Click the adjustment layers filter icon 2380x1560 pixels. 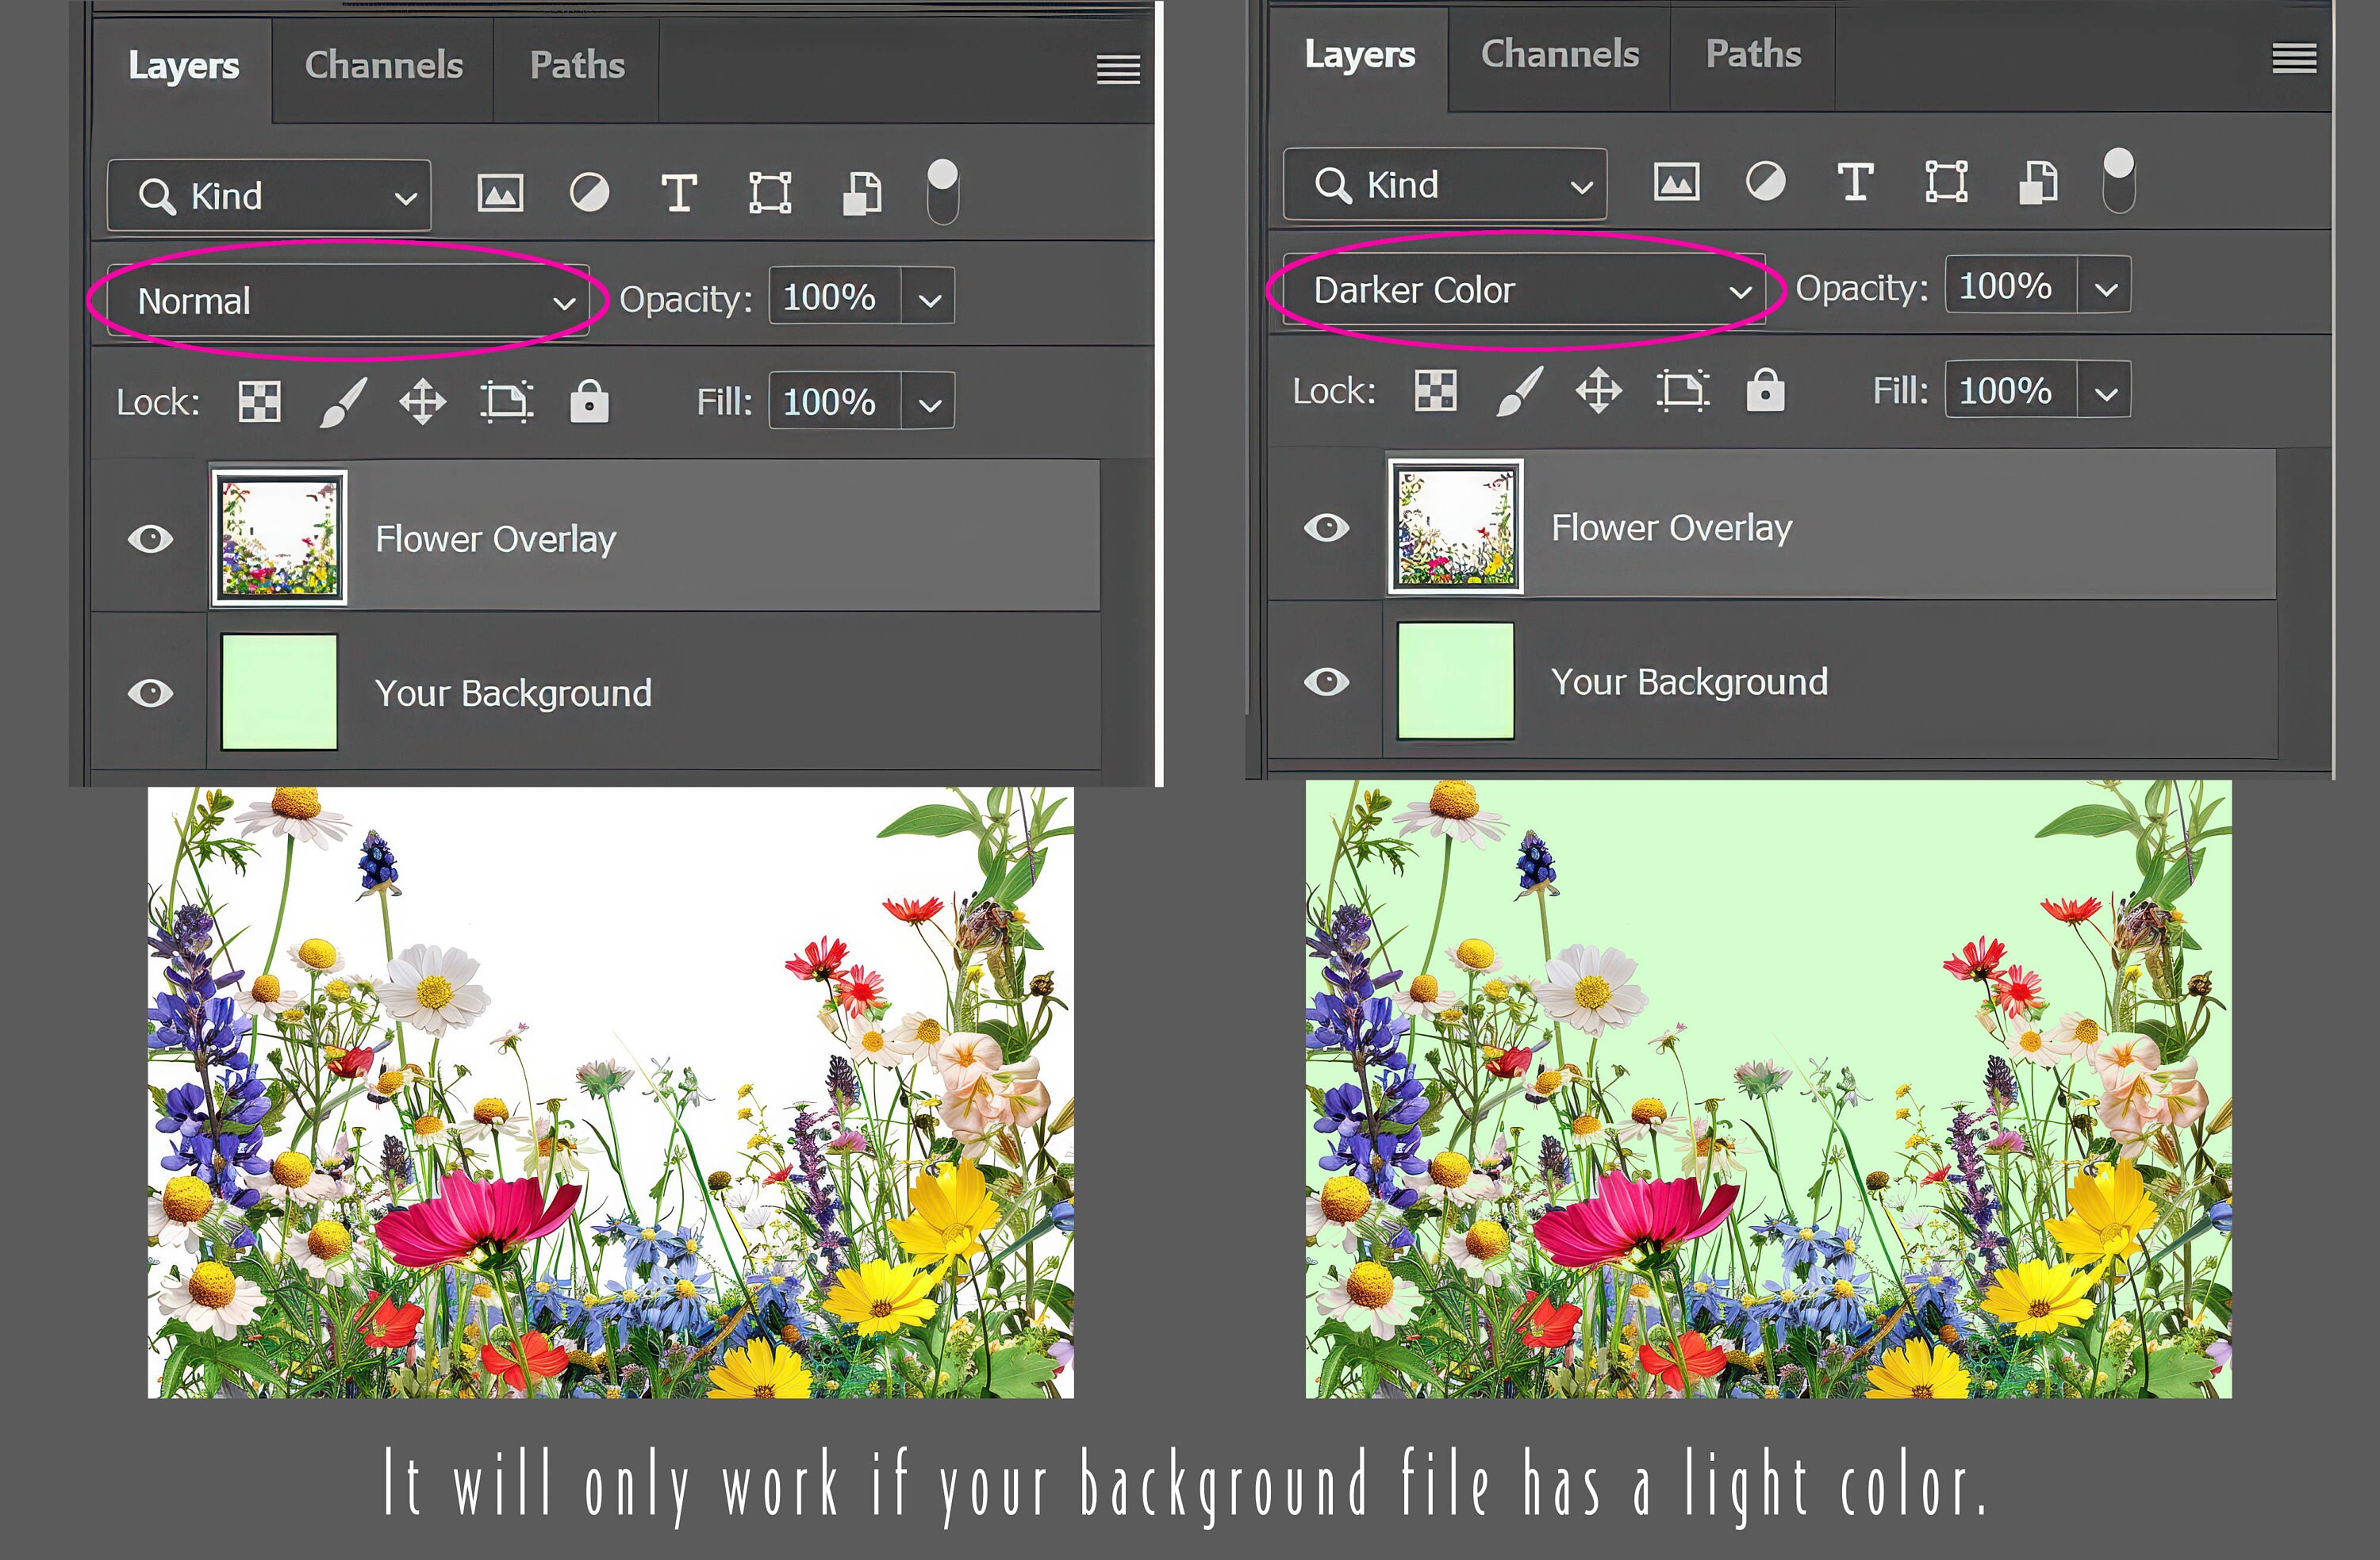[591, 193]
